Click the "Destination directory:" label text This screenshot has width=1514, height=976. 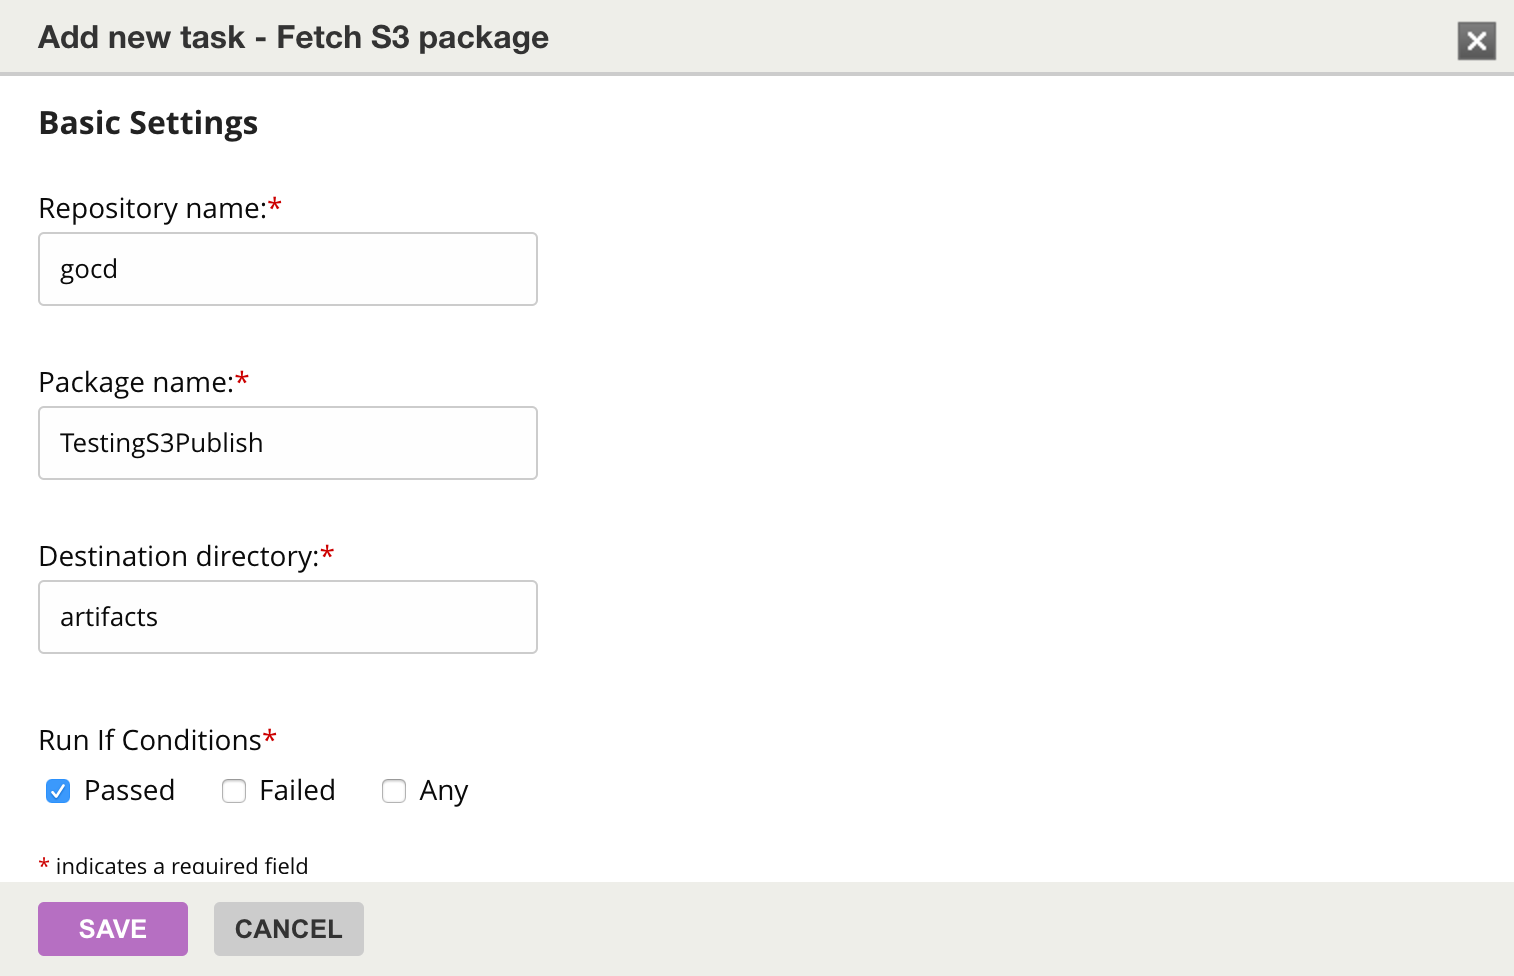click(x=179, y=556)
